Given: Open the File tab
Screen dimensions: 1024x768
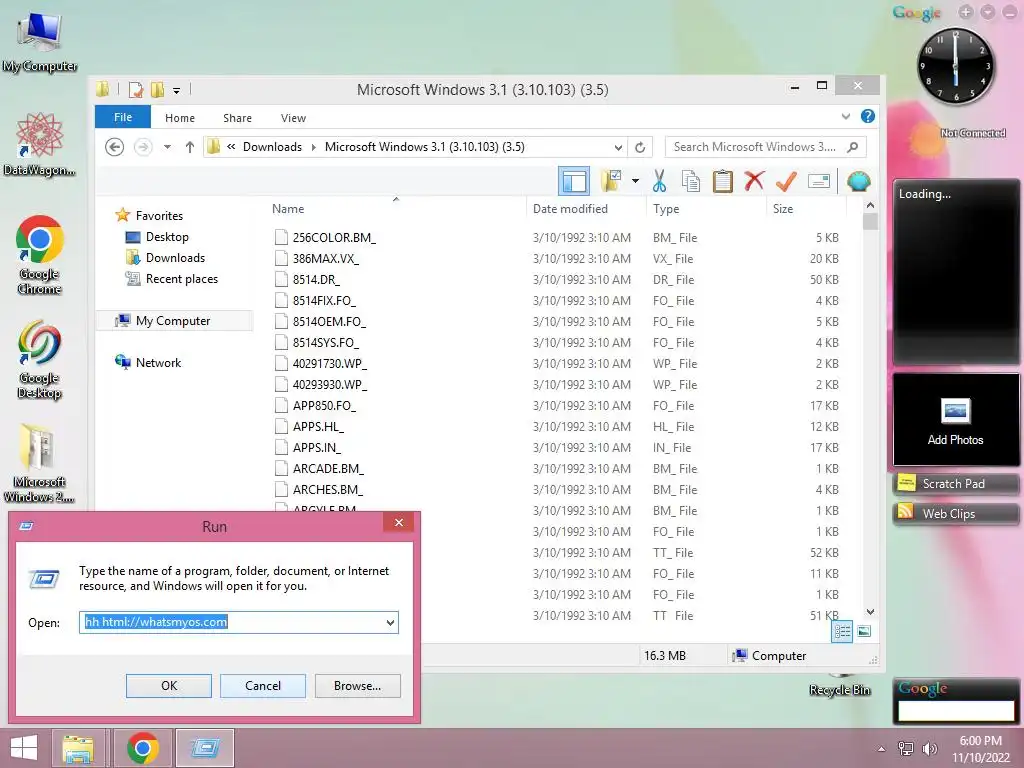Looking at the screenshot, I should pos(123,117).
